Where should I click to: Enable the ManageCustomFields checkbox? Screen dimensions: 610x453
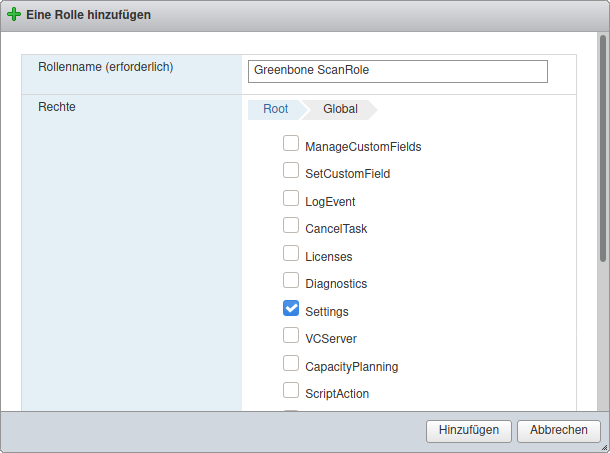tap(291, 144)
